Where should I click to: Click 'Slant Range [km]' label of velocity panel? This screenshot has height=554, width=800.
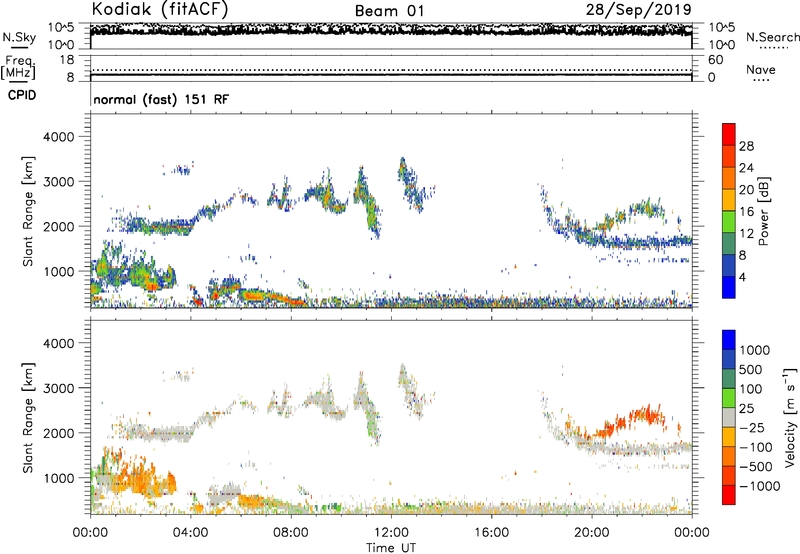point(28,417)
